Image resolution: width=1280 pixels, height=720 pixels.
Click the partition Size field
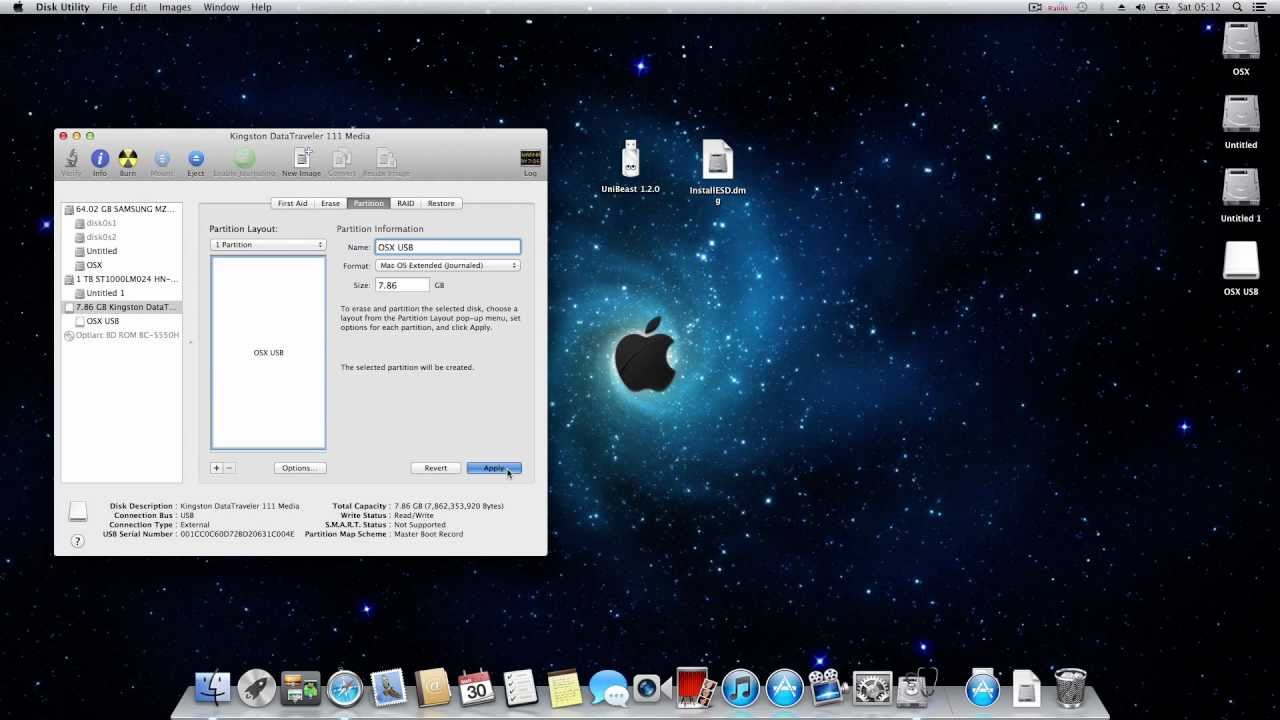click(x=402, y=286)
